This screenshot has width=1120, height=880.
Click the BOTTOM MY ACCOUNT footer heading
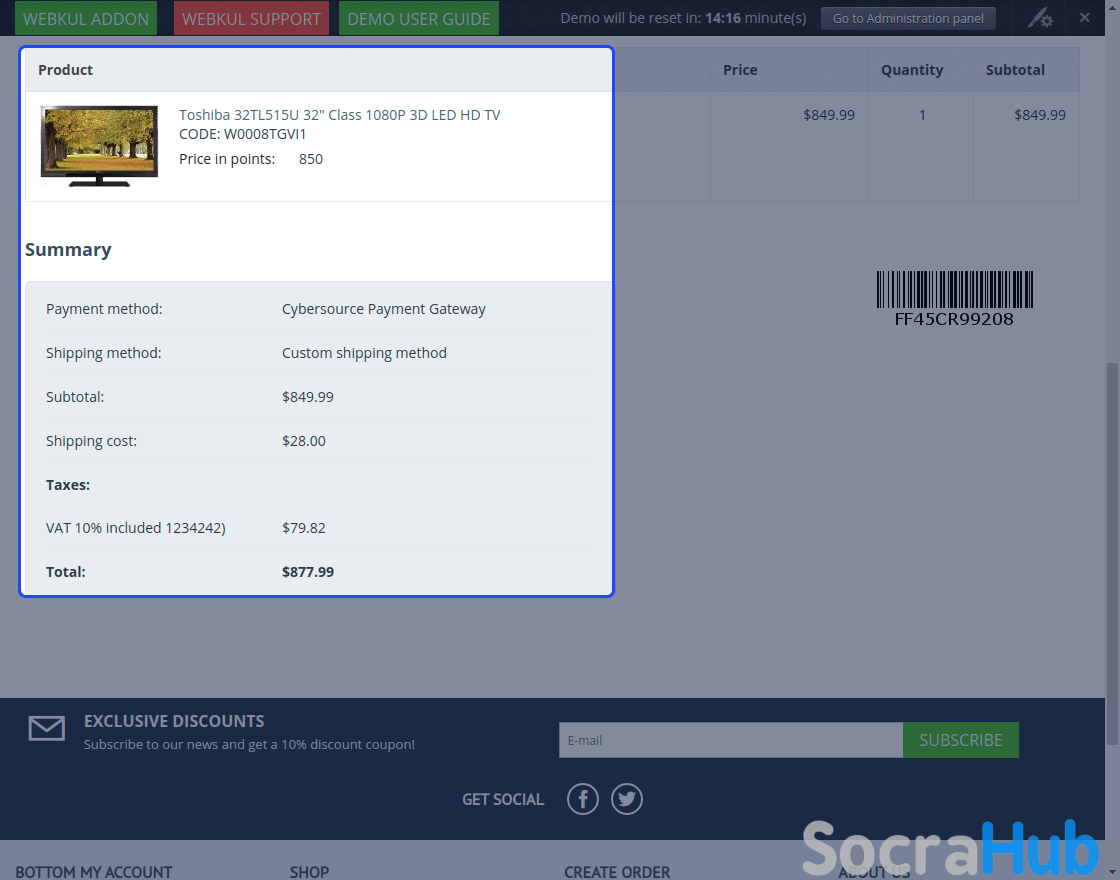point(94,872)
